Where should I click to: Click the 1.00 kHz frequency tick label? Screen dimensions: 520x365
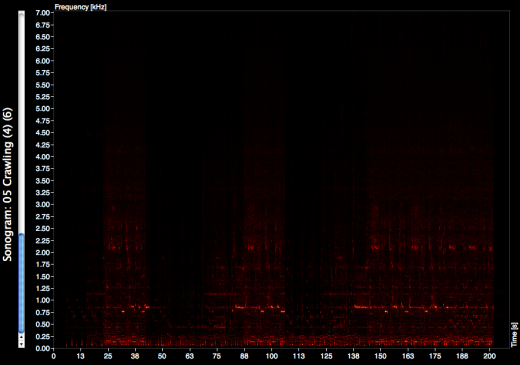(x=43, y=300)
